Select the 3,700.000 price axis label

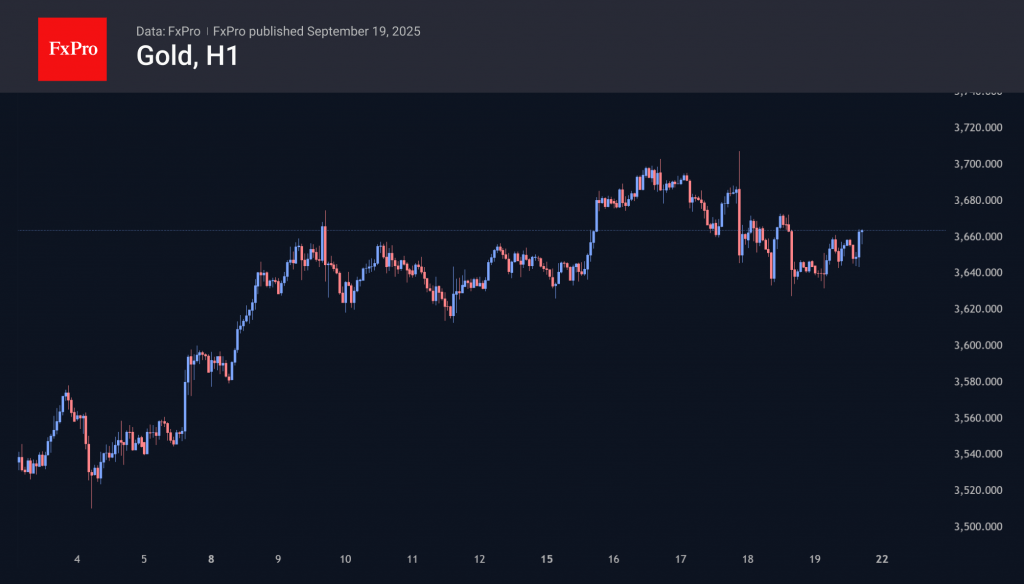click(x=979, y=164)
